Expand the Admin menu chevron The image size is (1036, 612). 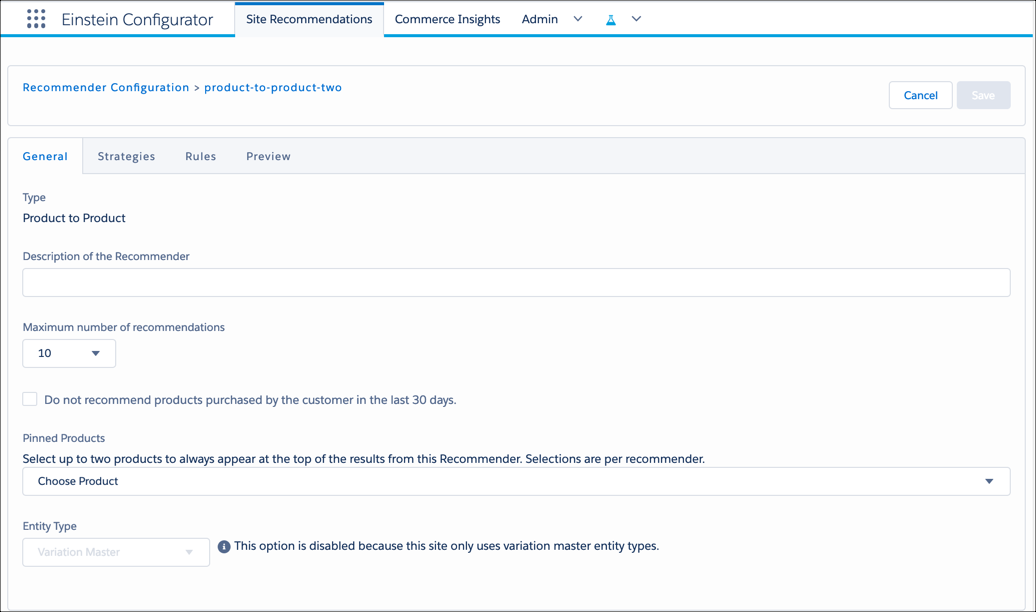(578, 19)
